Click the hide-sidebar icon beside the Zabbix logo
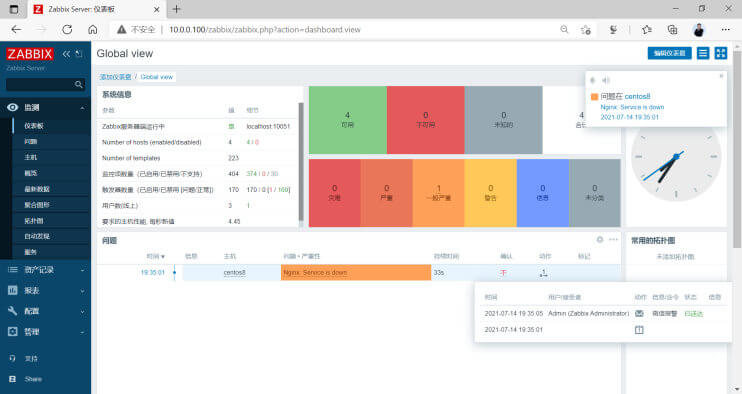The image size is (742, 394). tap(79, 54)
